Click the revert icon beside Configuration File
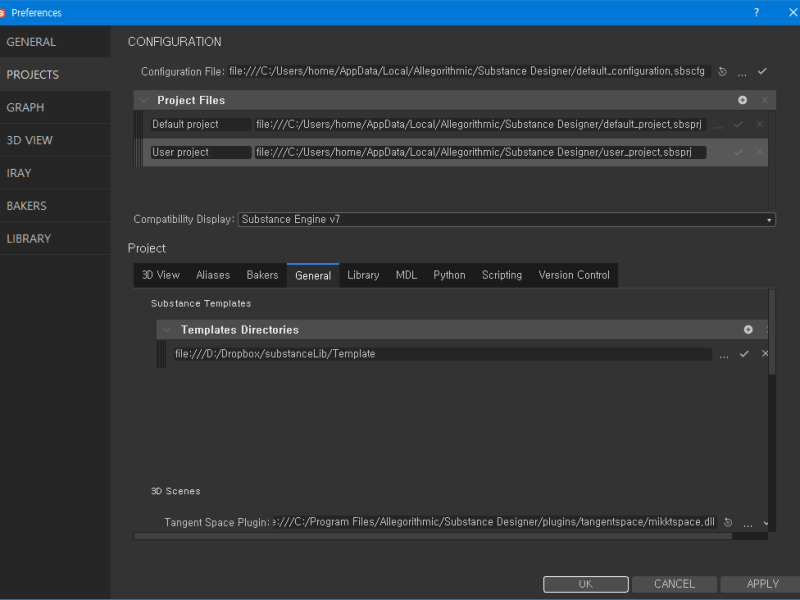This screenshot has width=800, height=600. pyautogui.click(x=722, y=71)
